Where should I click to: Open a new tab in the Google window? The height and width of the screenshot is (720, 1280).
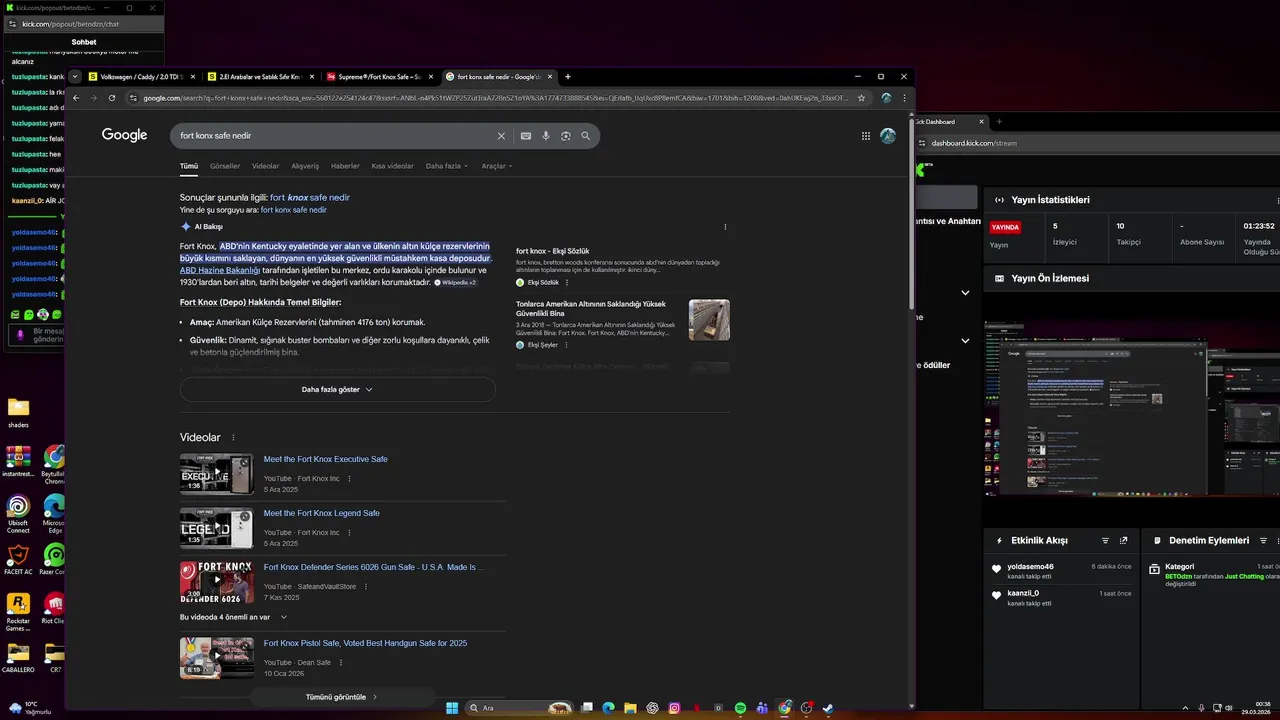568,77
